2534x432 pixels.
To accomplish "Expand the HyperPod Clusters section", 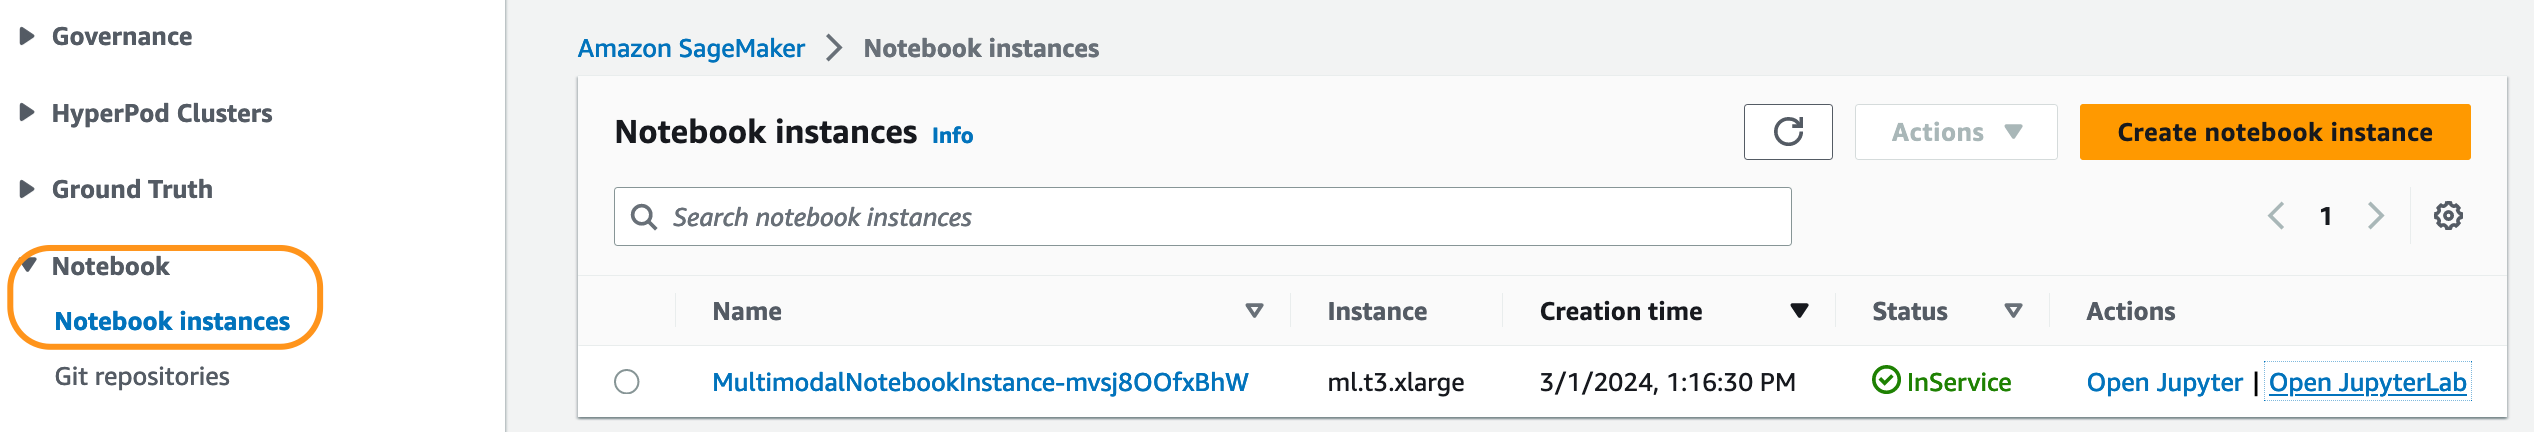I will (27, 112).
